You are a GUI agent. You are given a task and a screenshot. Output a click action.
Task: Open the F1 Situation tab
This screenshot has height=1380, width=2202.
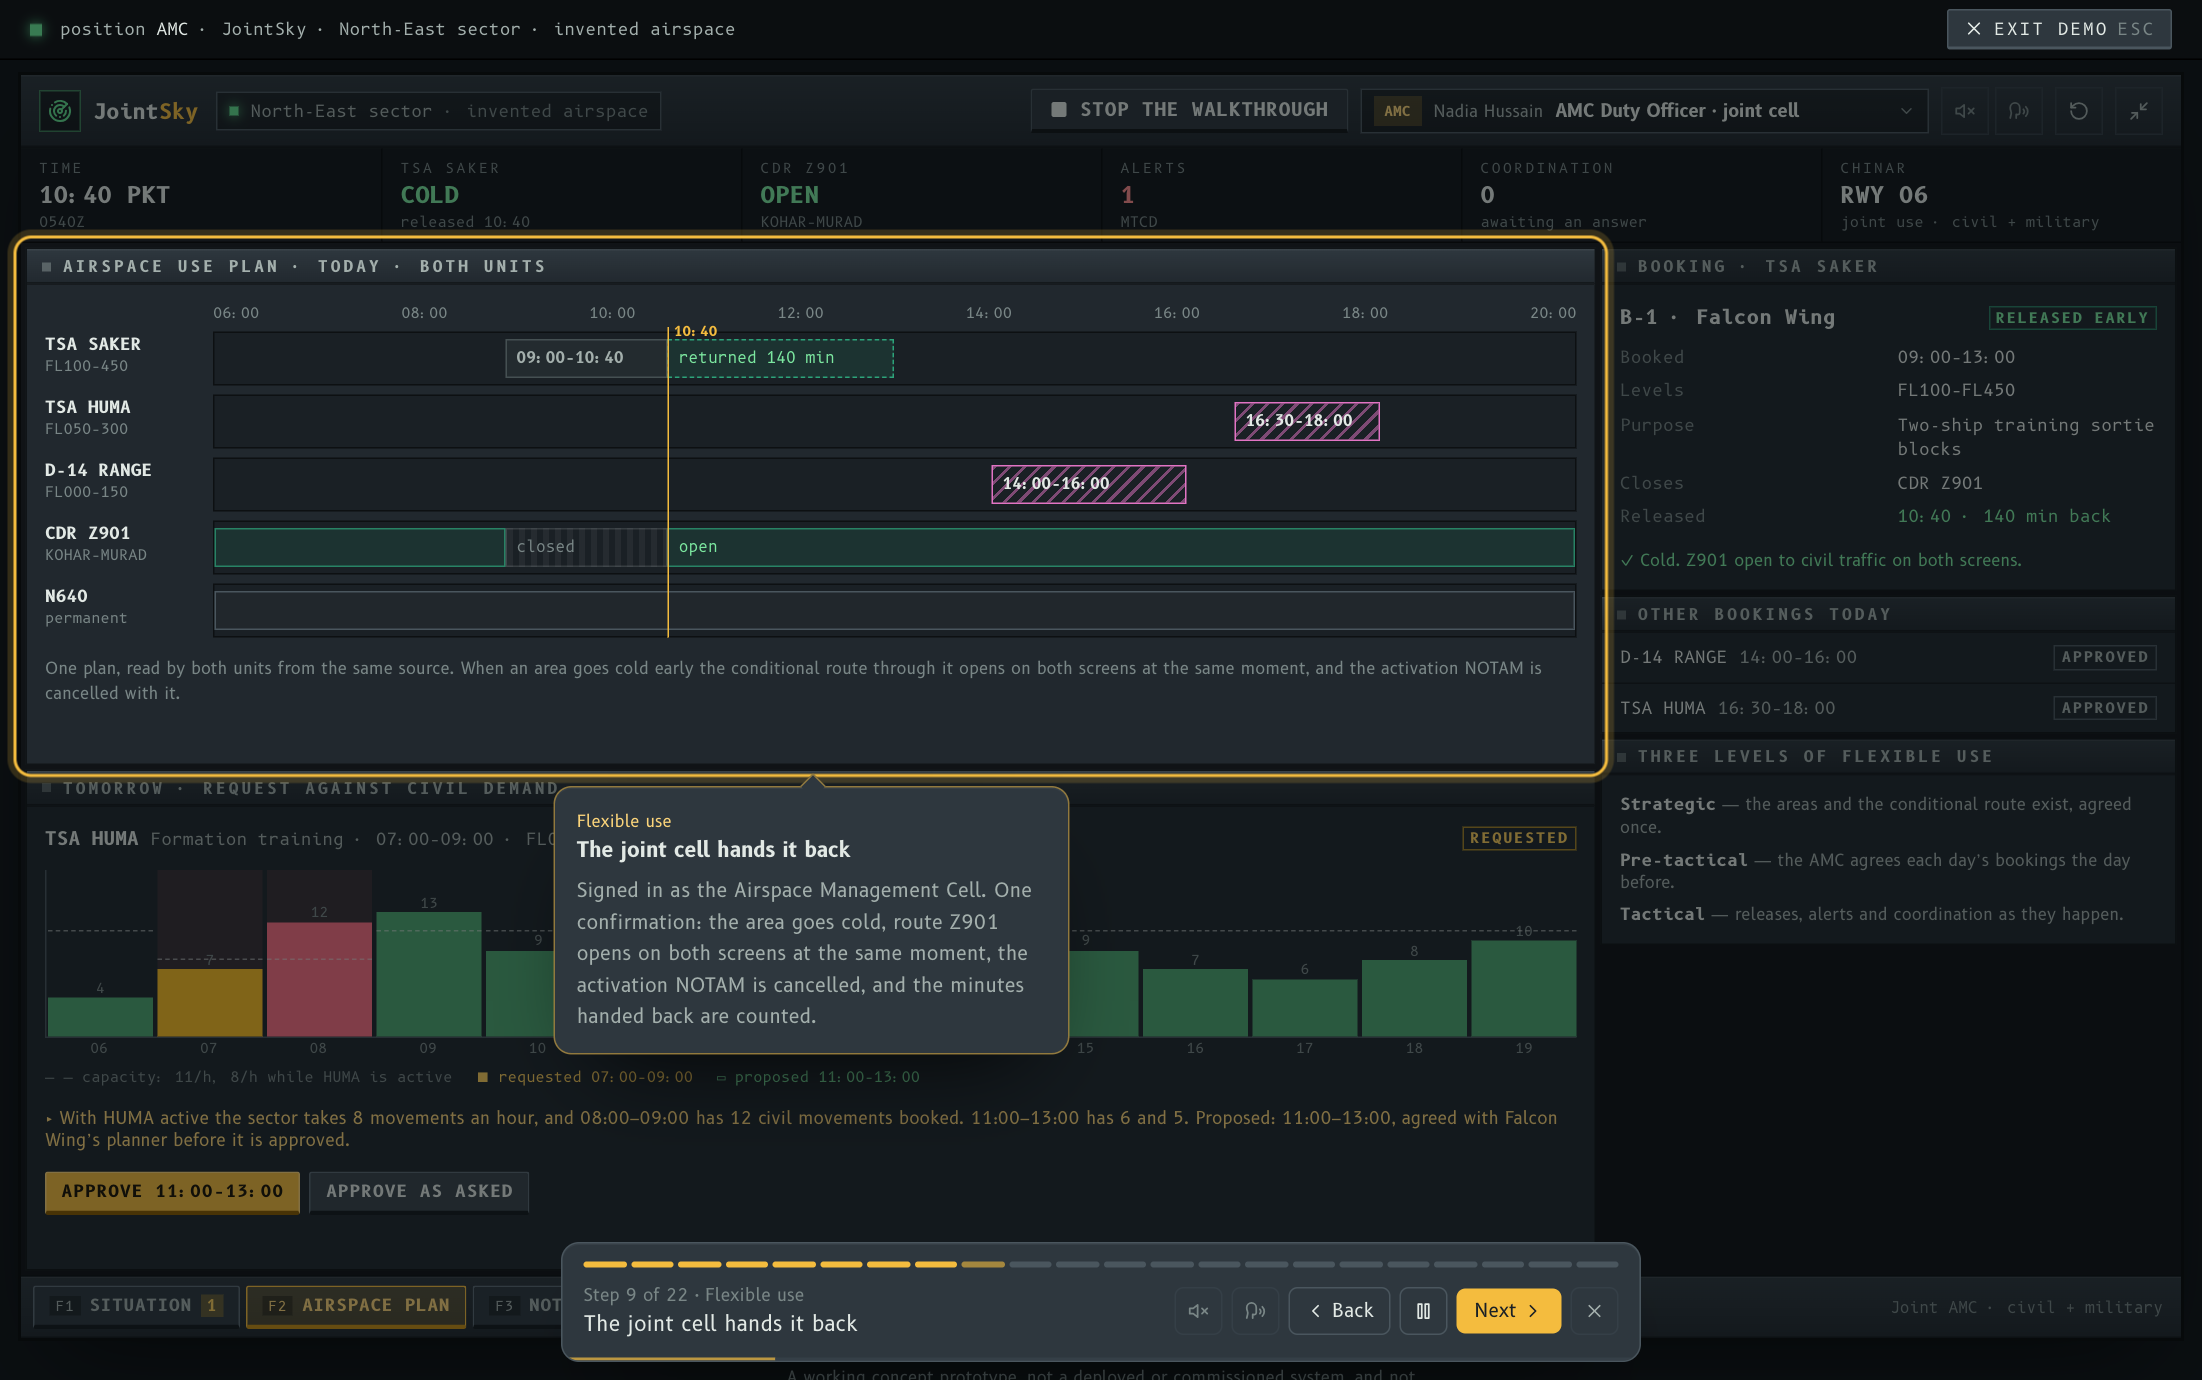tap(137, 1305)
